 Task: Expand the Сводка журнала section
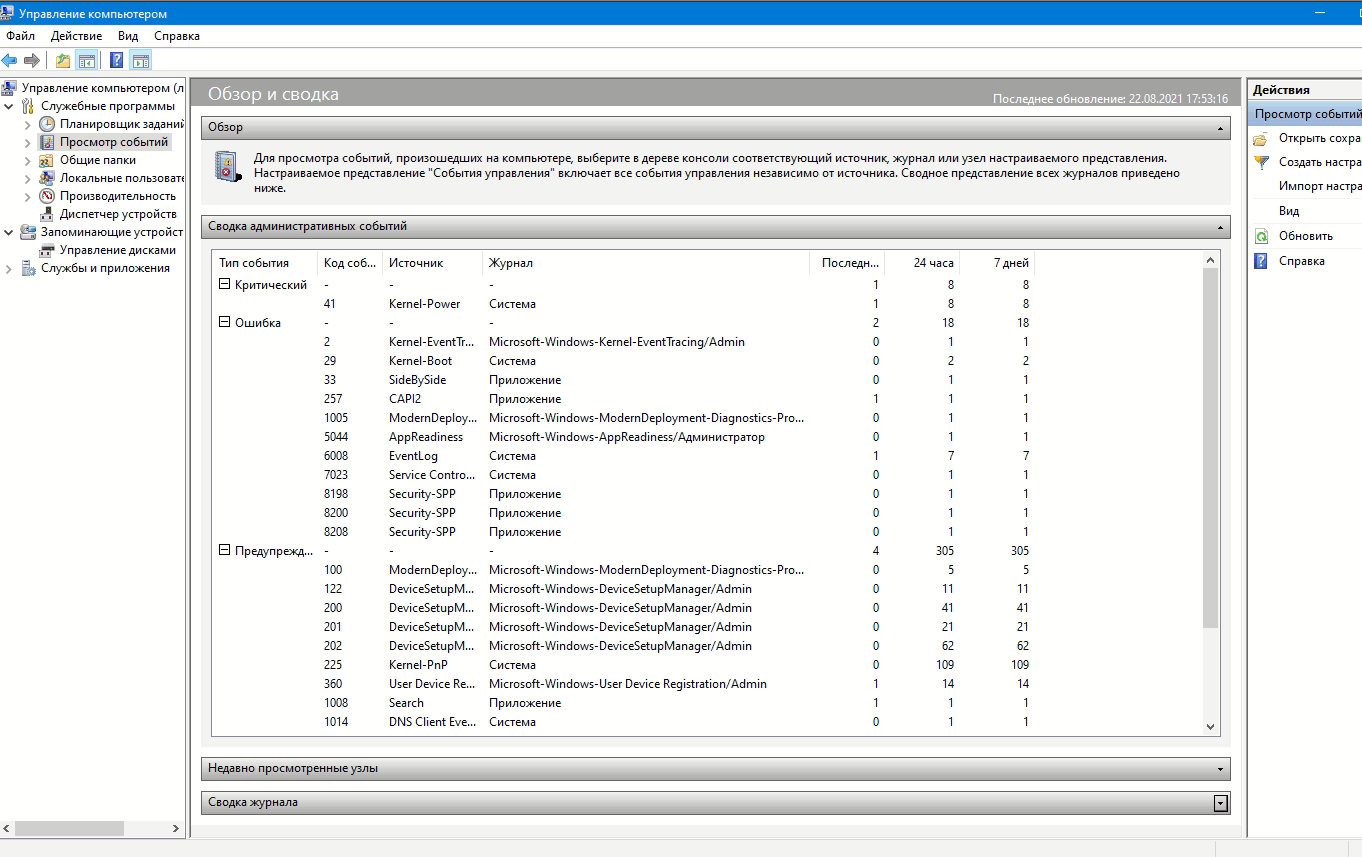point(1220,803)
